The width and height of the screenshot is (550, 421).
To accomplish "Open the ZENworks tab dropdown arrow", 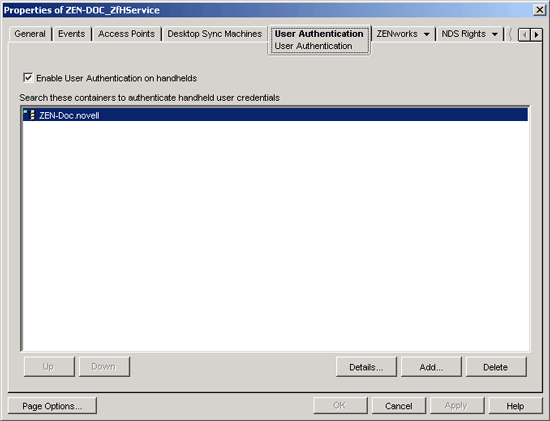I will pos(427,34).
